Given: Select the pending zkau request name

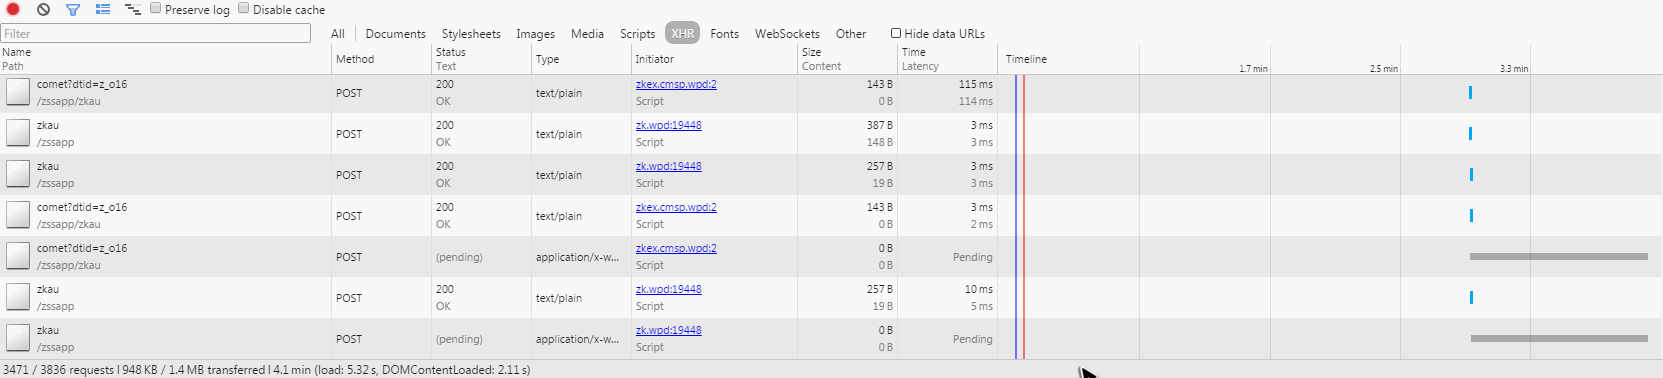Looking at the screenshot, I should 48,330.
